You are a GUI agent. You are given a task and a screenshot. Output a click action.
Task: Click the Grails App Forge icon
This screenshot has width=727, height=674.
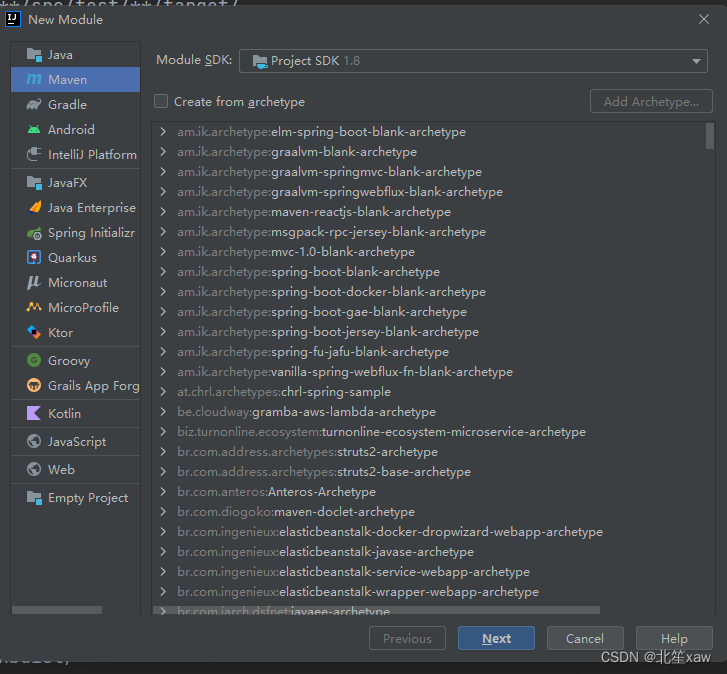[34, 385]
